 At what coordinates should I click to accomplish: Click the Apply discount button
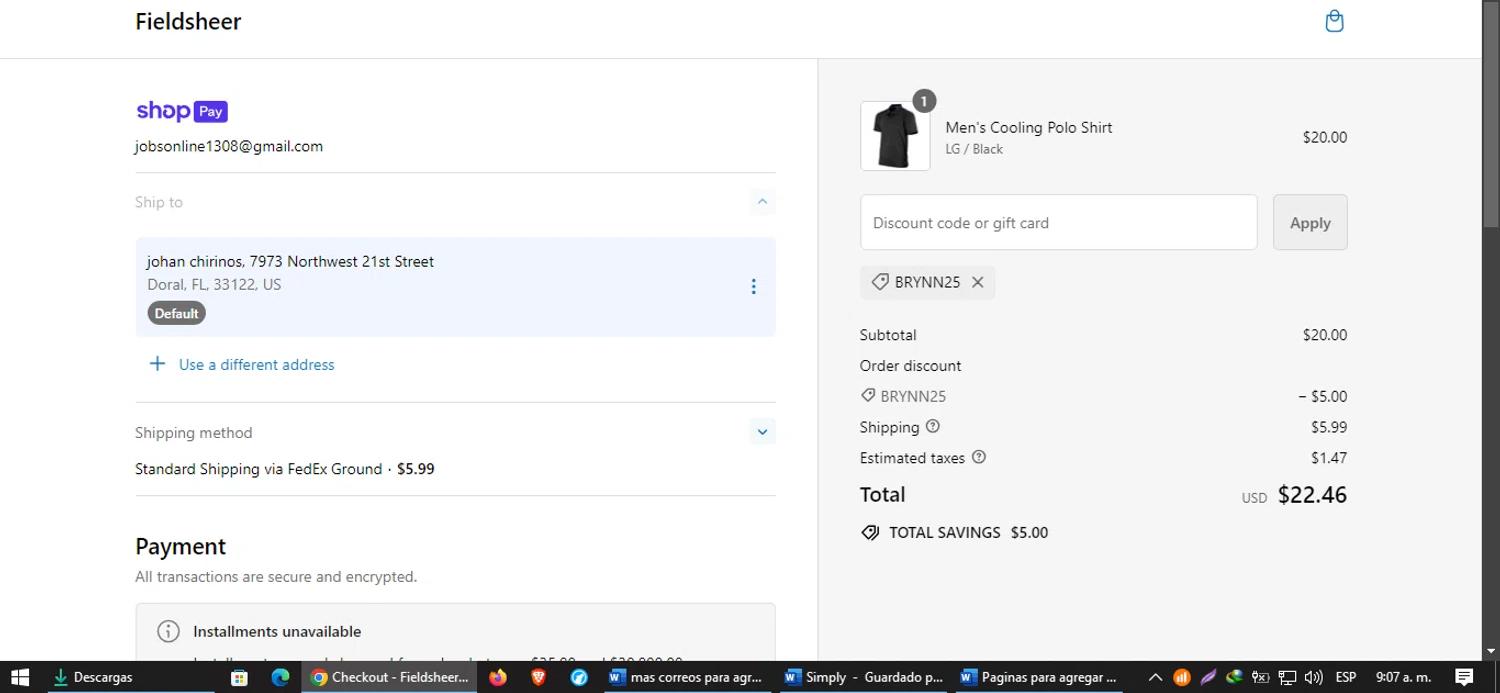click(x=1310, y=222)
